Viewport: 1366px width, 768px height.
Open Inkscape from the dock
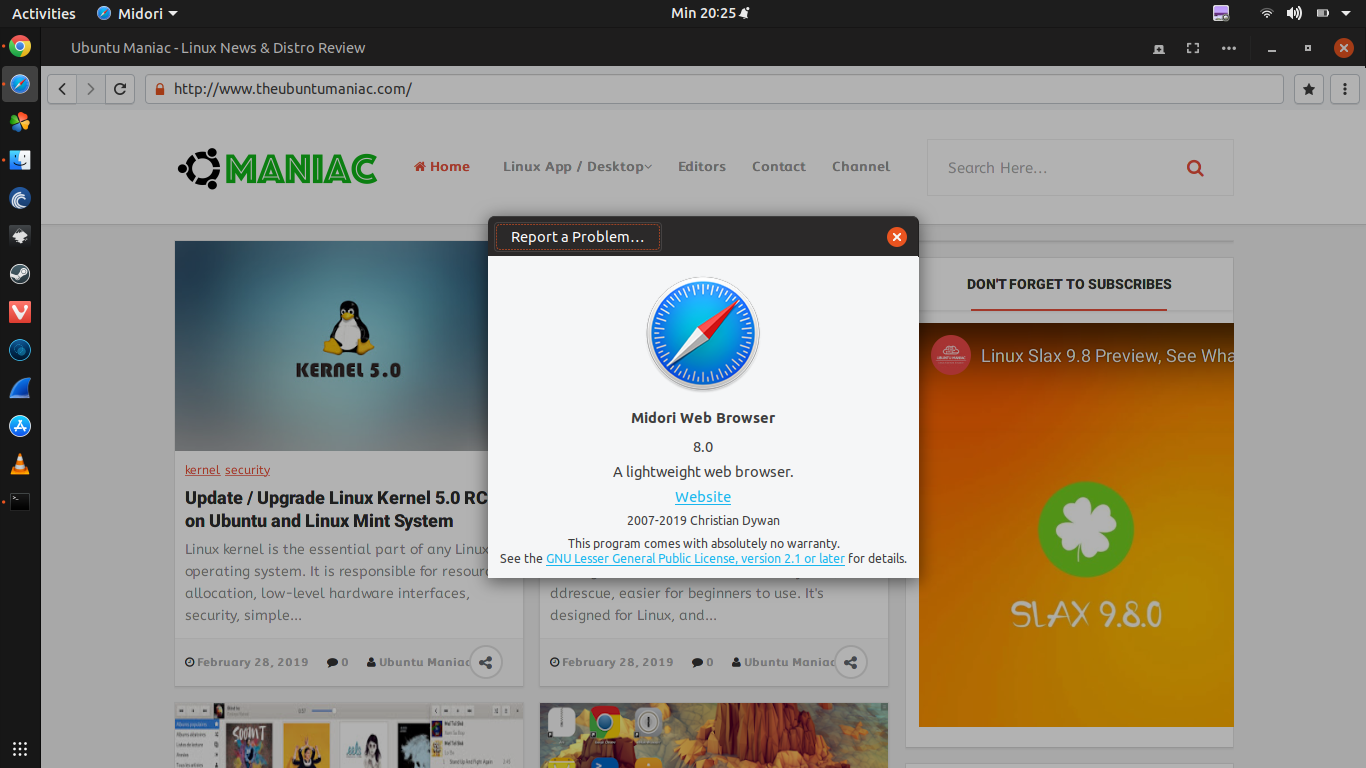(20, 236)
